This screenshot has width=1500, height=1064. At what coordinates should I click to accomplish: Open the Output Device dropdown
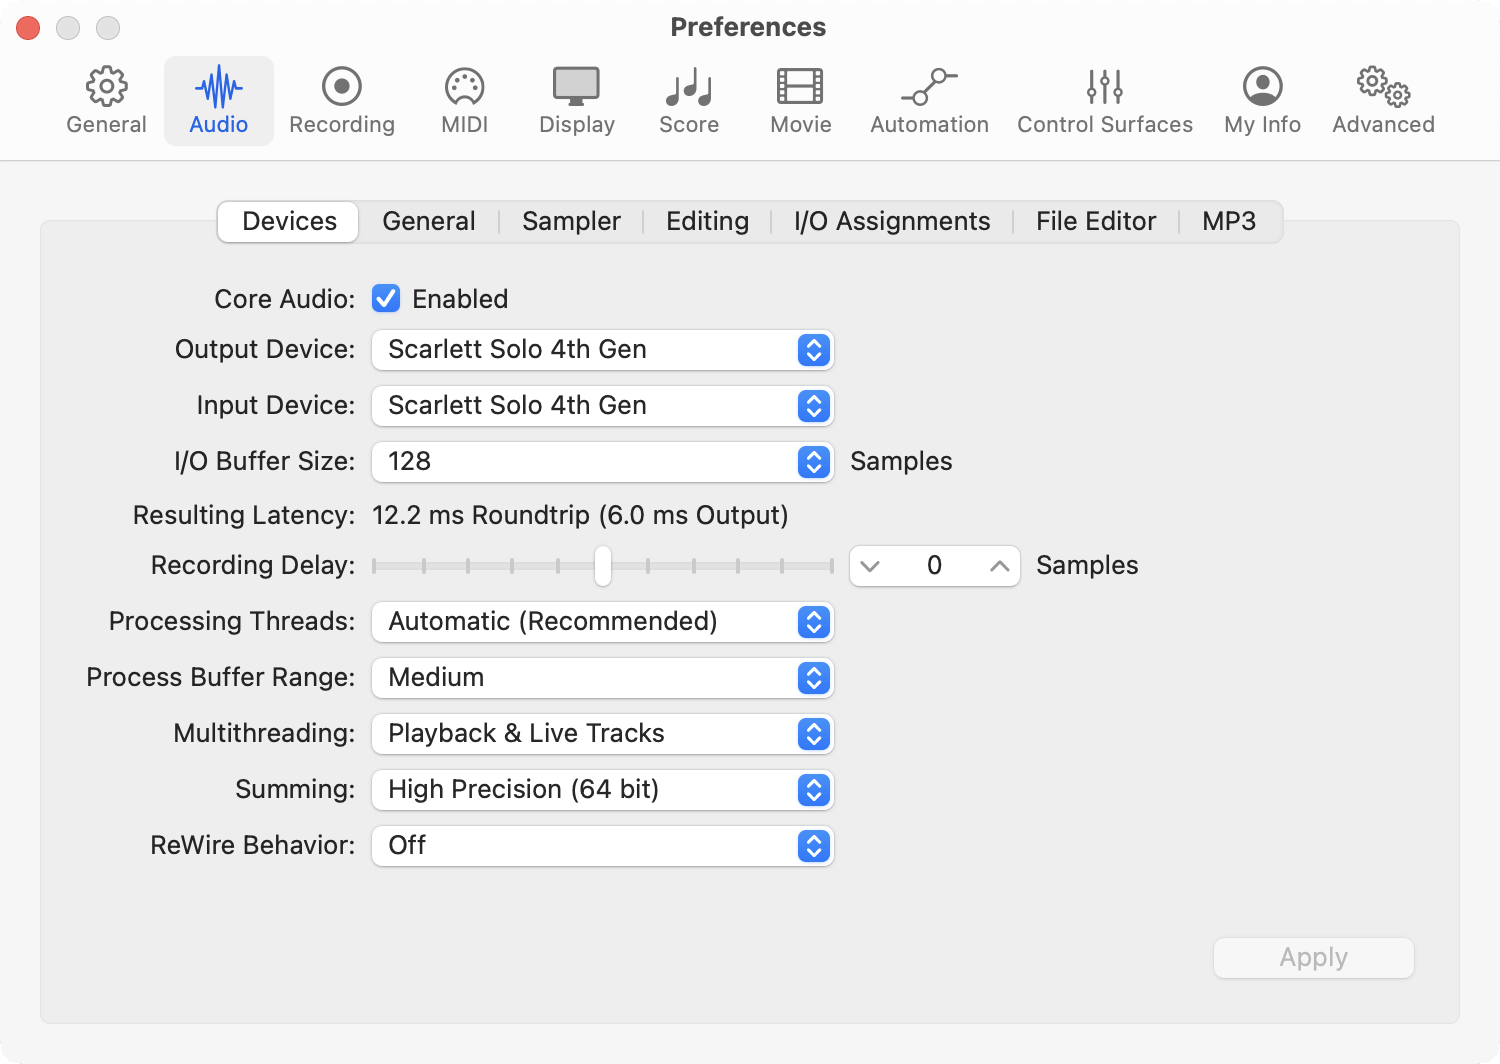[x=814, y=350]
